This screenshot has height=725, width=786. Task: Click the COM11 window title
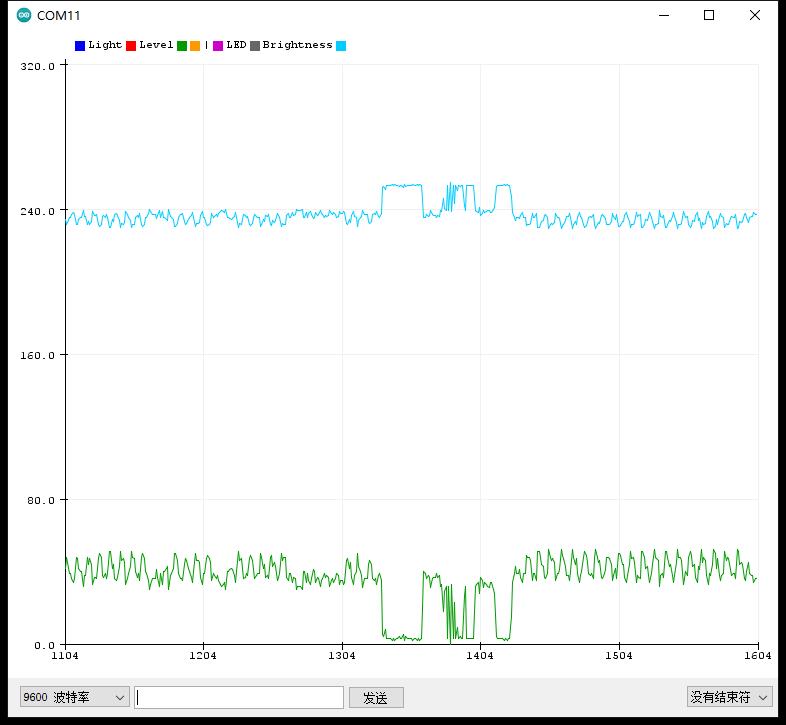click(x=58, y=16)
